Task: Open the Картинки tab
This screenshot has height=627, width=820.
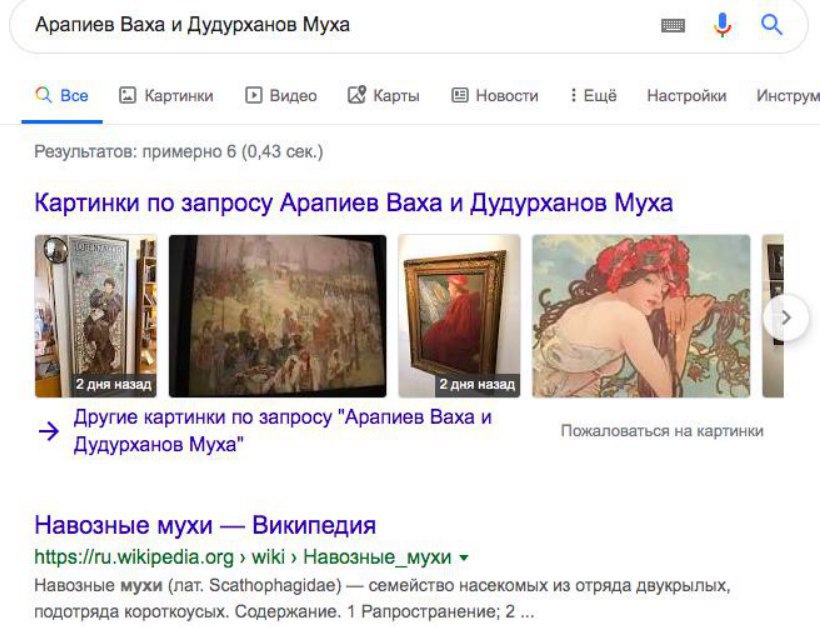Action: click(x=166, y=96)
